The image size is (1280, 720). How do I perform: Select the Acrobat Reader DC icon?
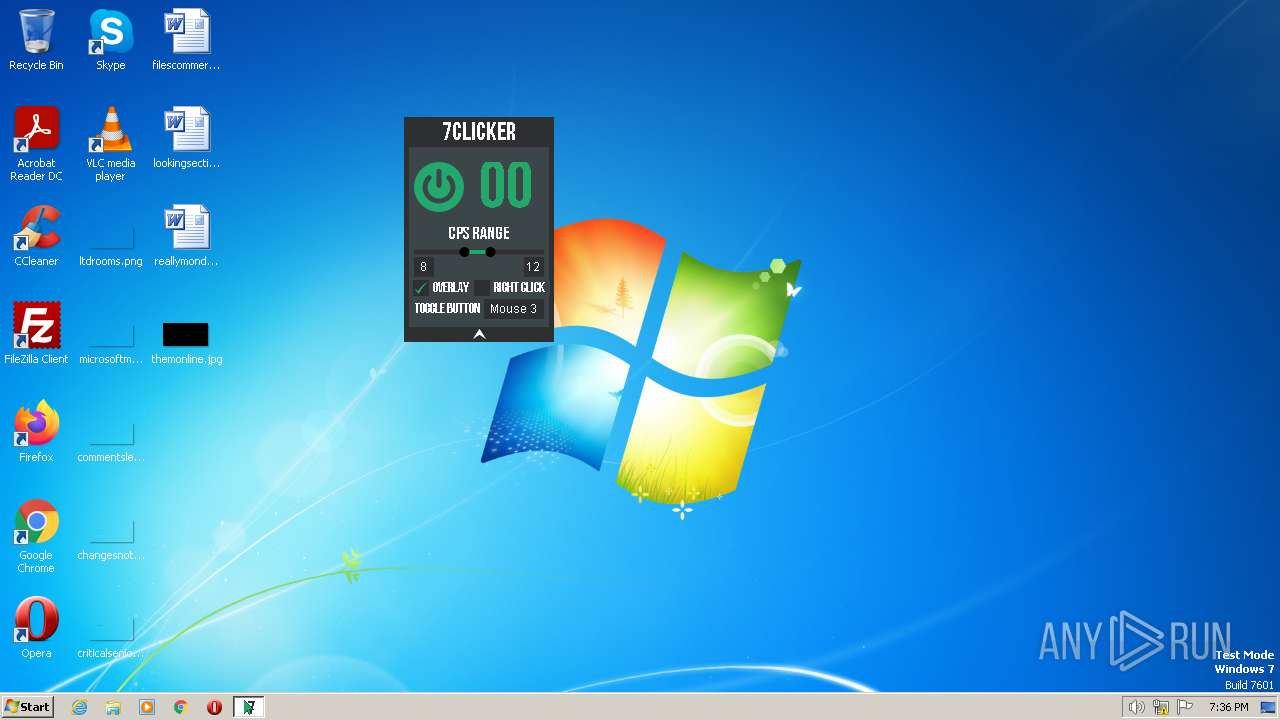pyautogui.click(x=36, y=144)
